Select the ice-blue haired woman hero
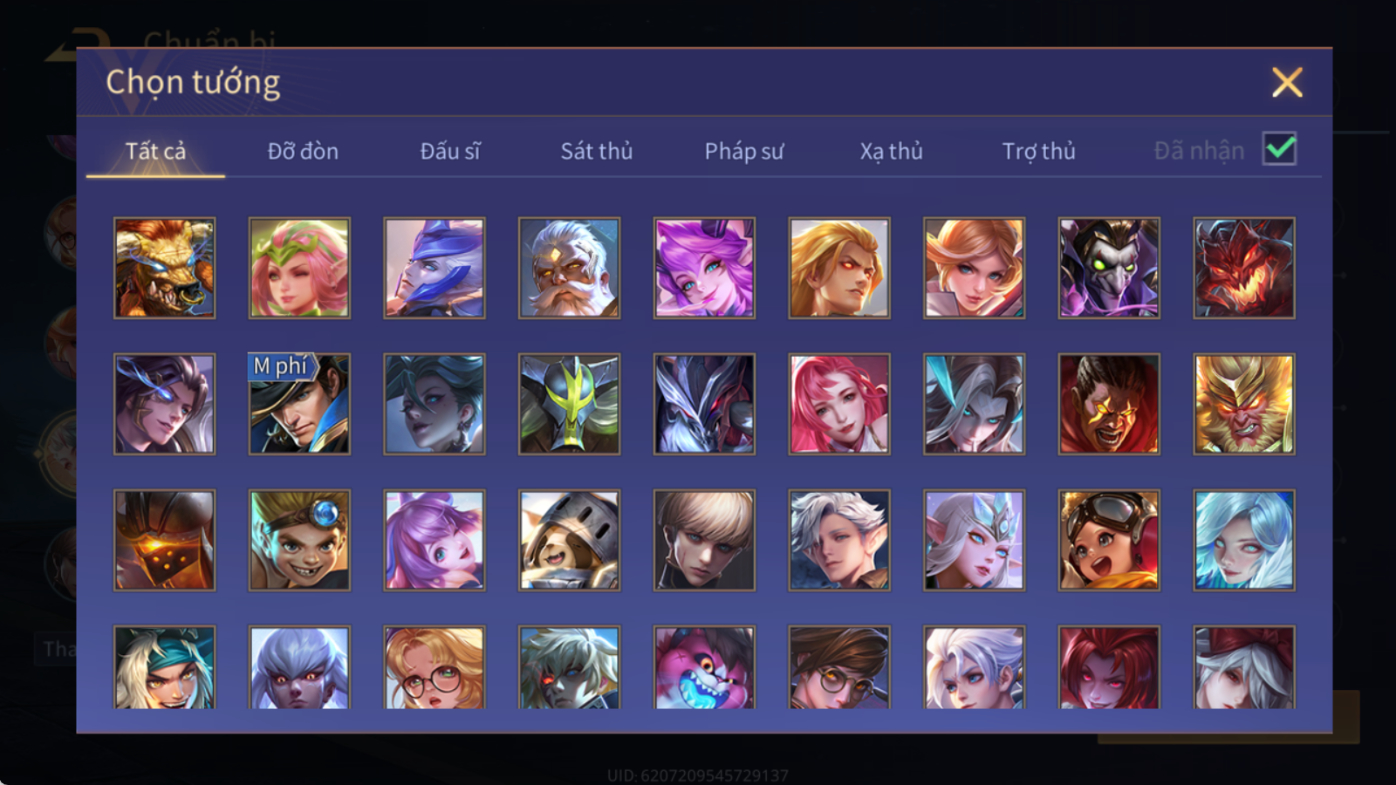Screen dimensions: 1396x785 1244,540
